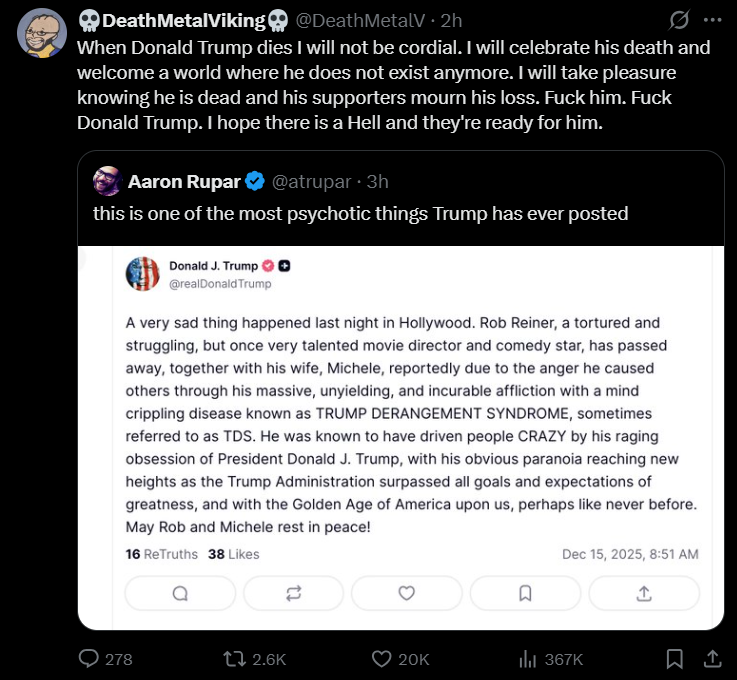Click the reply icon with 278 replies
The height and width of the screenshot is (680, 737).
(90, 659)
